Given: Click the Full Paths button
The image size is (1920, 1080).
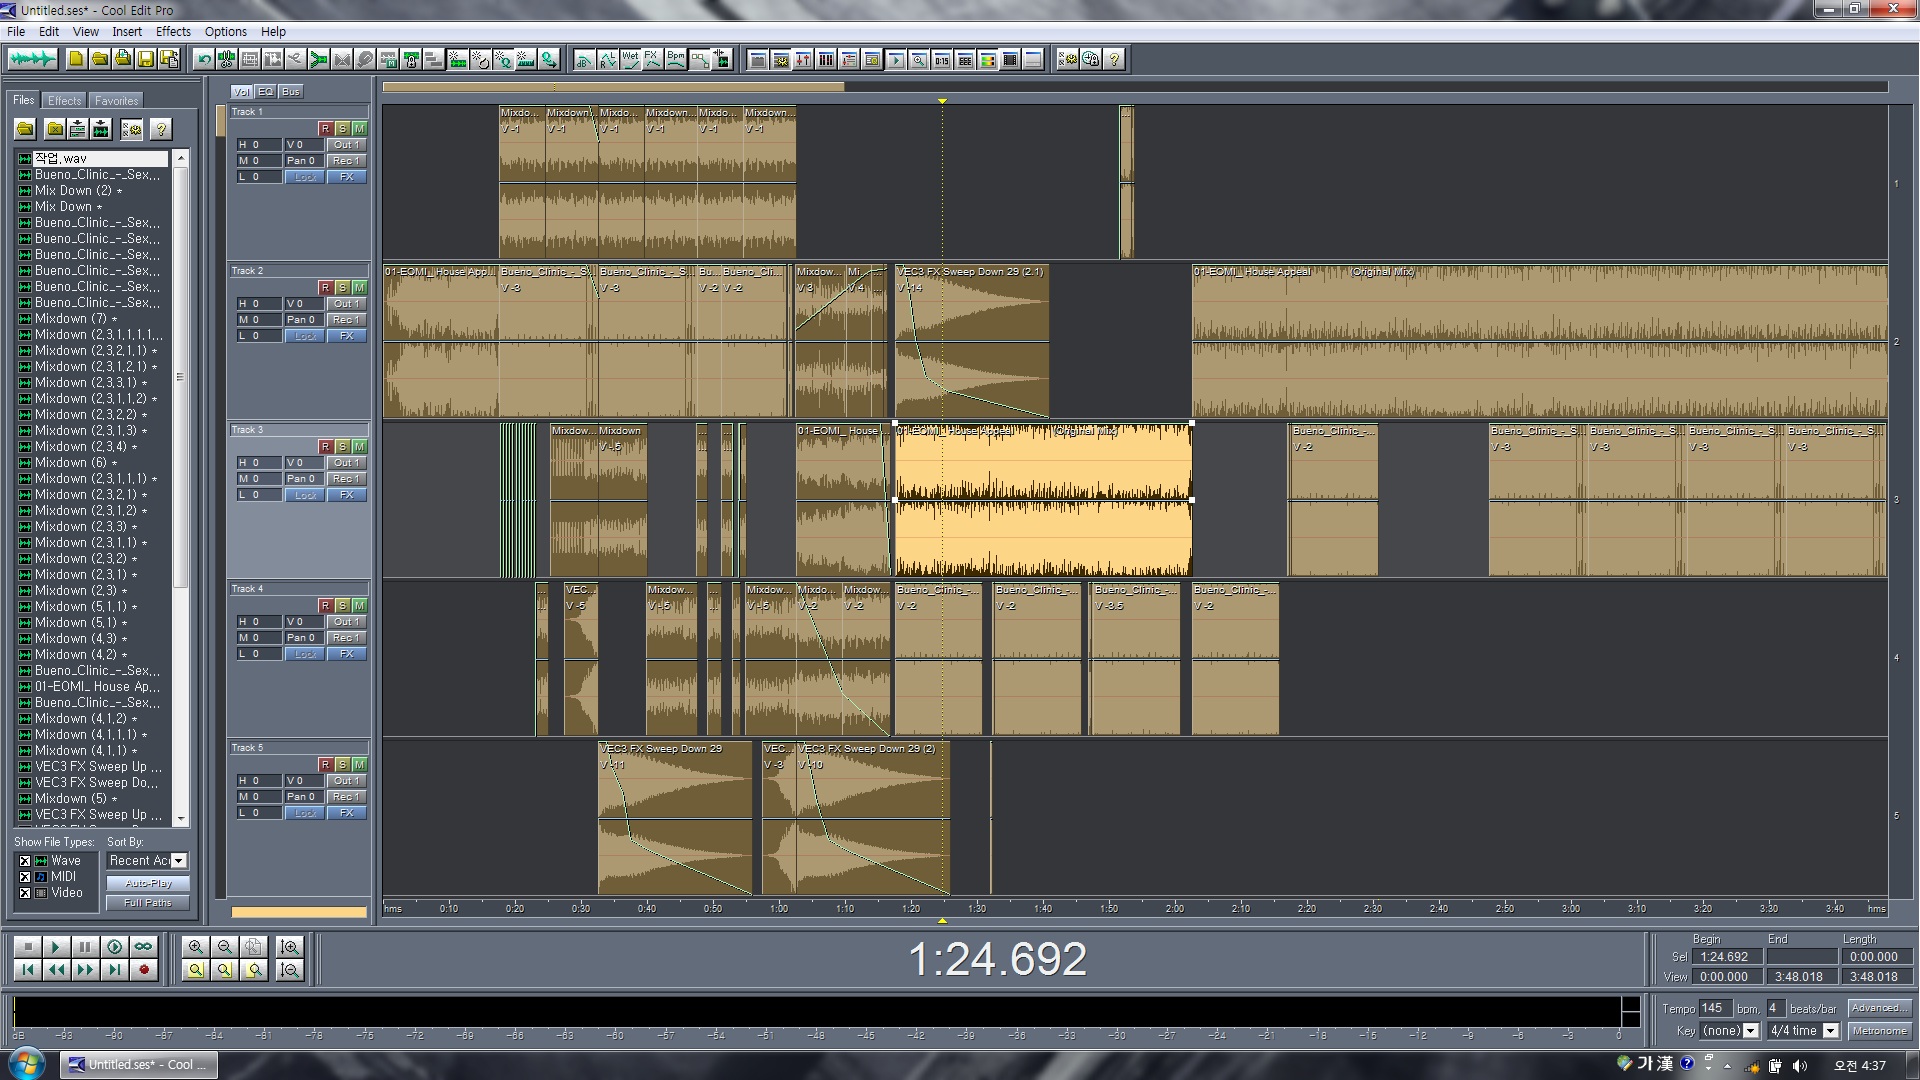Looking at the screenshot, I should point(148,902).
